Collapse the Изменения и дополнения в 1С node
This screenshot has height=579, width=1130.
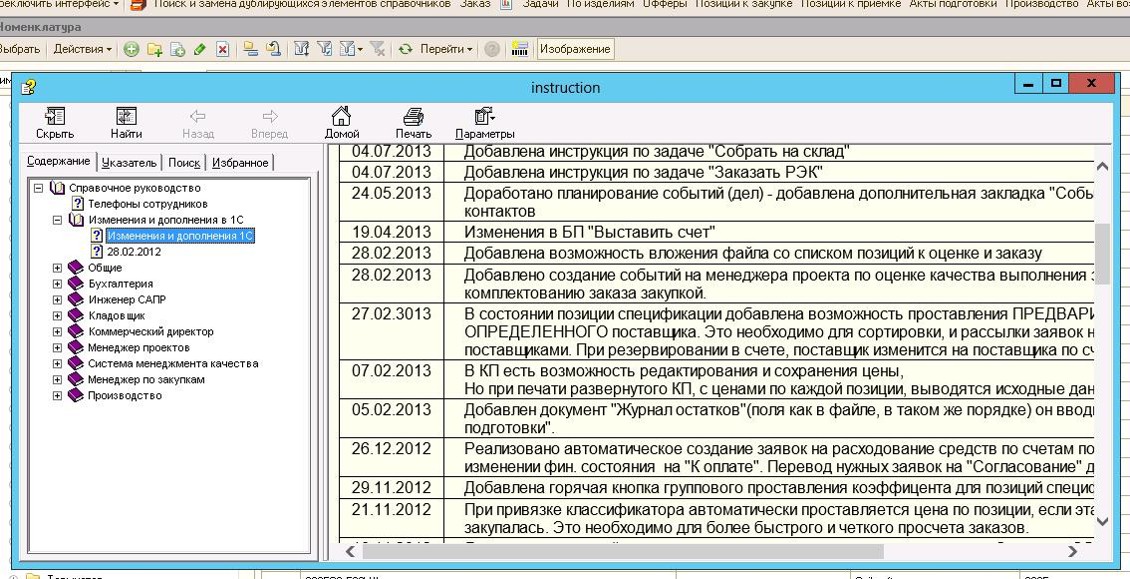point(58,220)
